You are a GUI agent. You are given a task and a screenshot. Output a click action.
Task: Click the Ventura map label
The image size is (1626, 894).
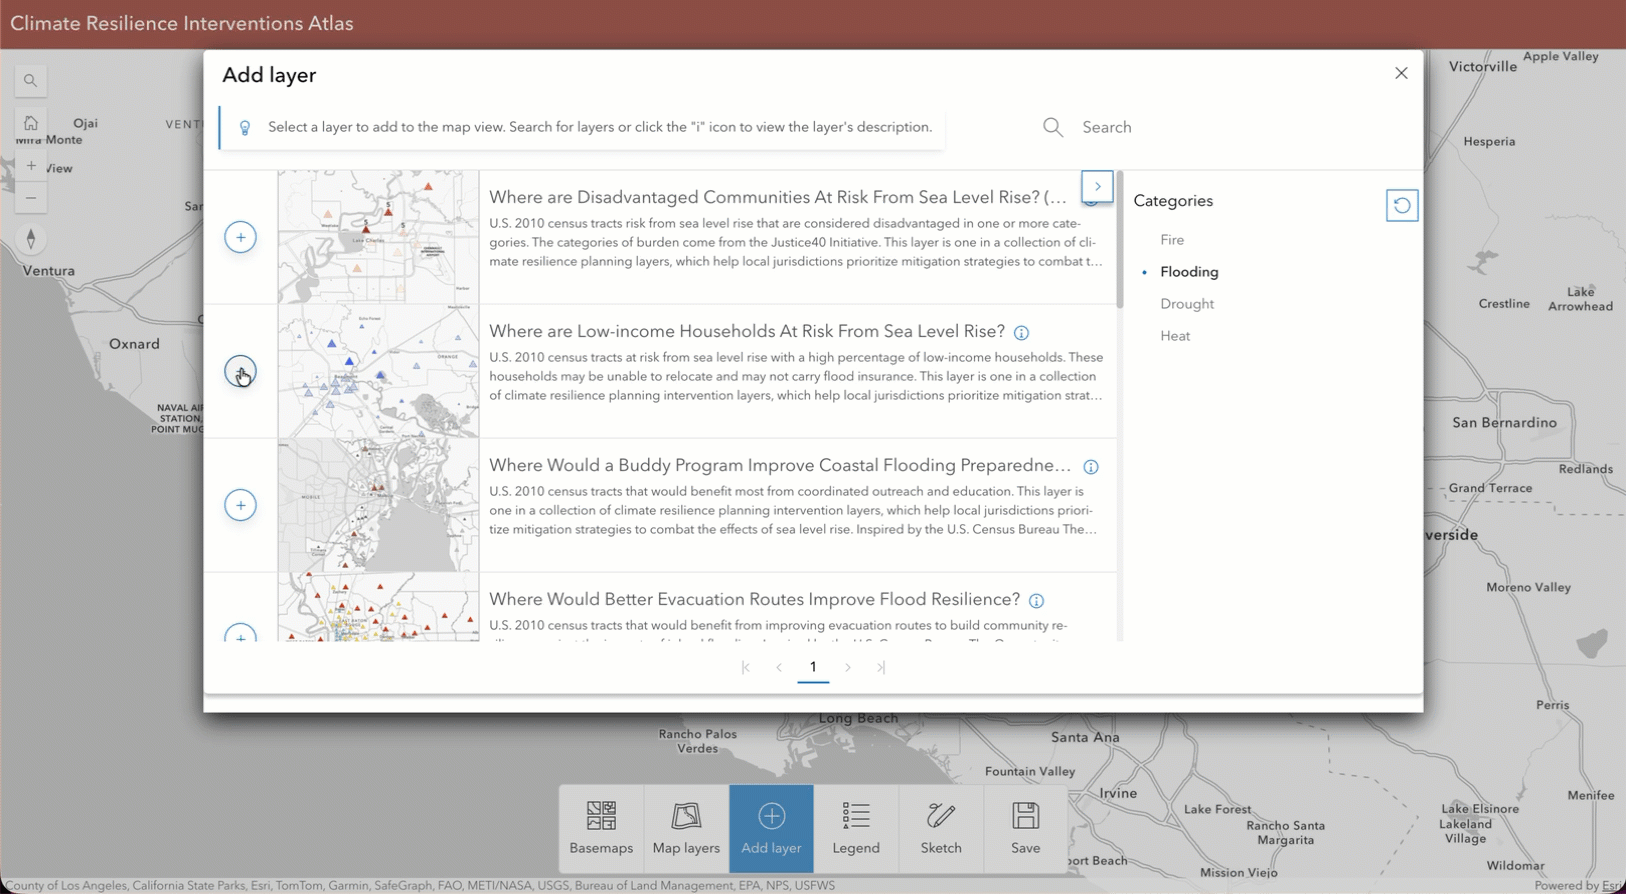pos(48,271)
